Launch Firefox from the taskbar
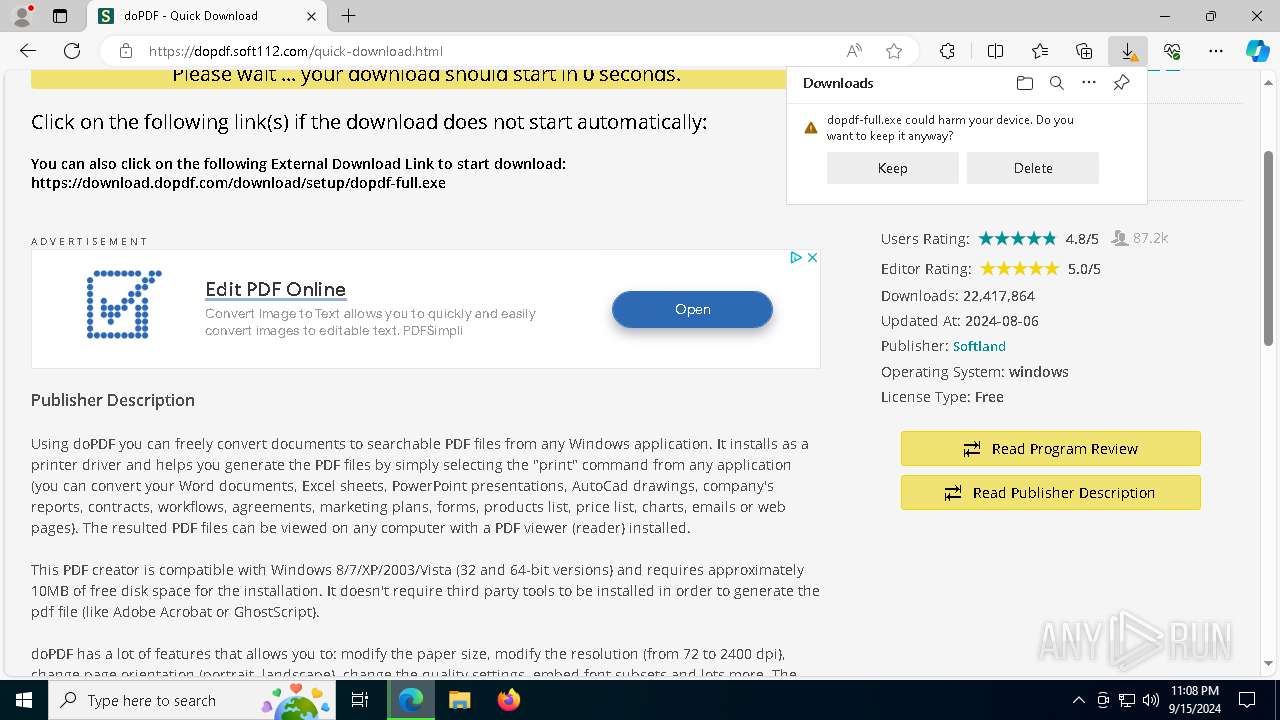Screen dimensions: 1280x720 click(508, 700)
